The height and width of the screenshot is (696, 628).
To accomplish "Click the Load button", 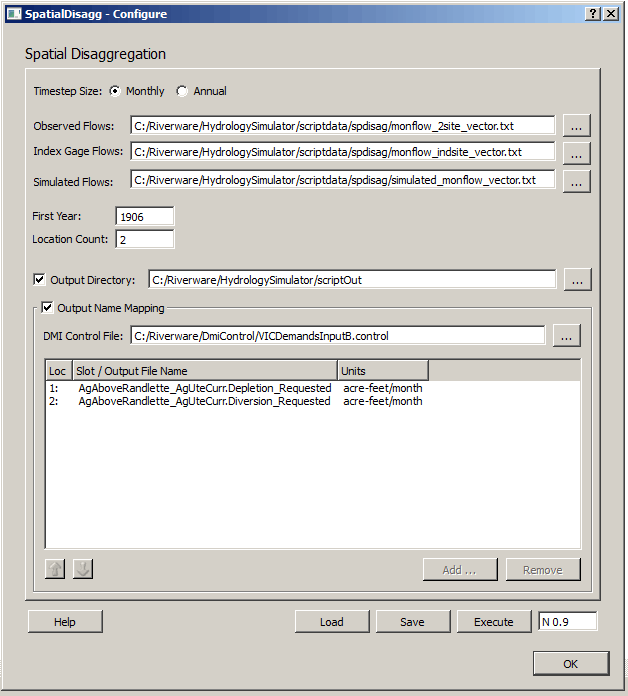I will (x=332, y=621).
